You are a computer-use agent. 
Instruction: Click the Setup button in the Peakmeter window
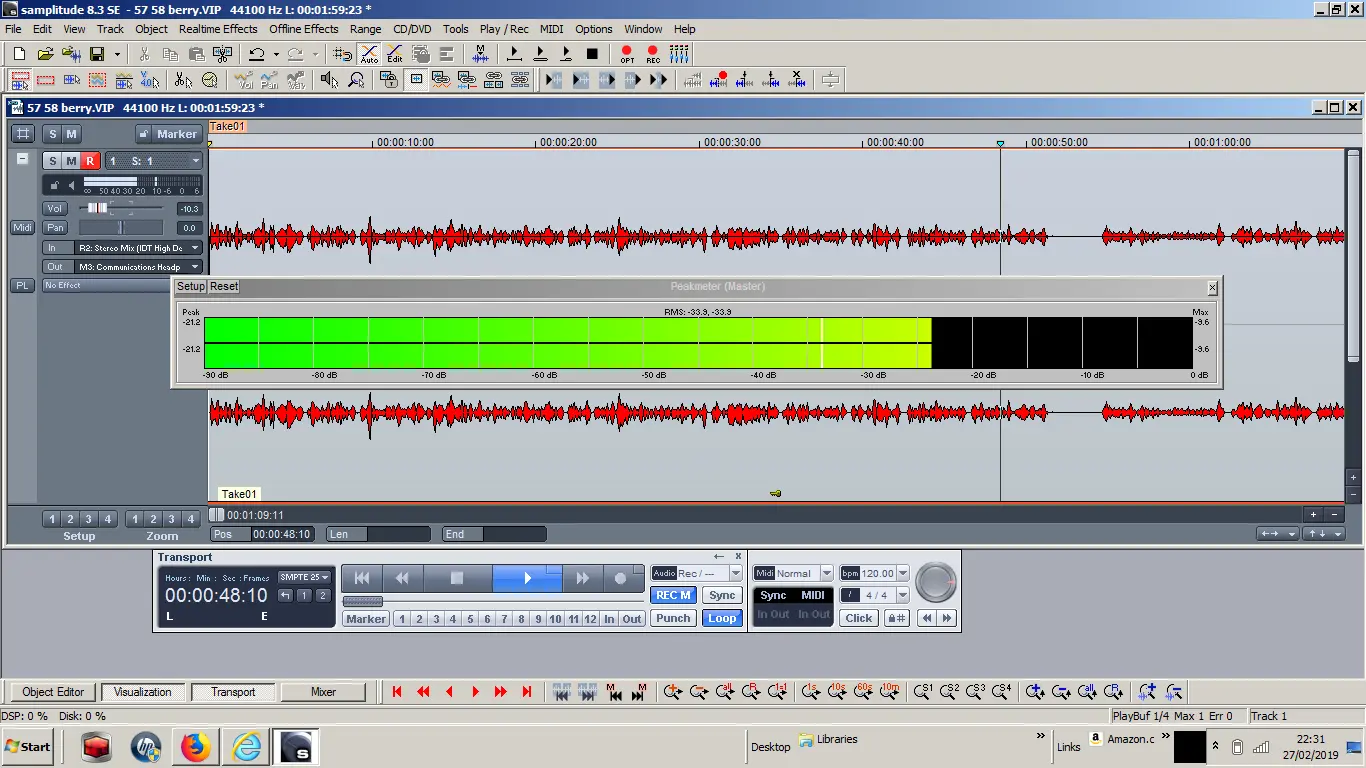[x=190, y=287]
